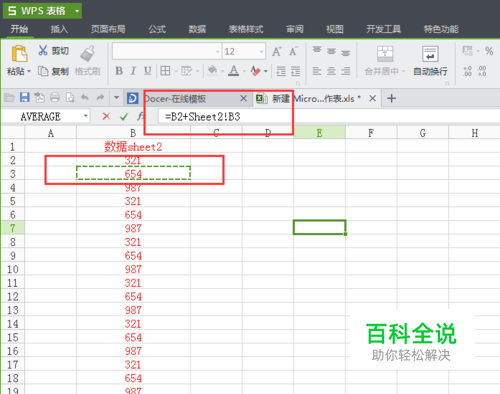The width and height of the screenshot is (500, 394).
Task: Click the Copy icon
Action: coord(43,71)
